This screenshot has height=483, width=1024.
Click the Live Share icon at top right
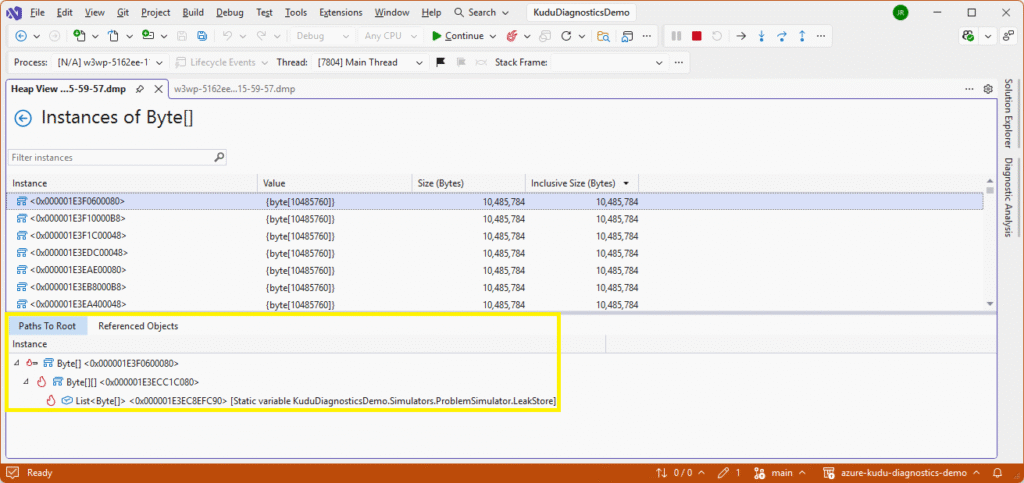click(1006, 36)
